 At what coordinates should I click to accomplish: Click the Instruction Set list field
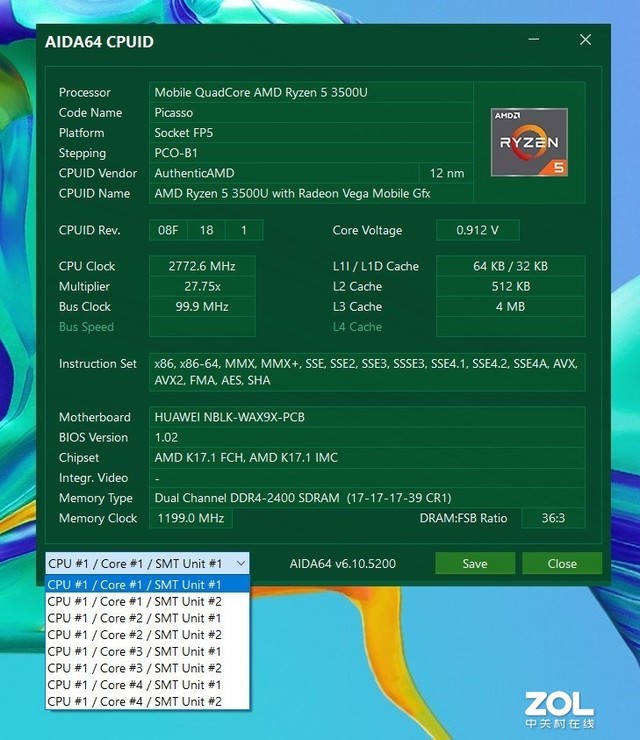point(367,372)
